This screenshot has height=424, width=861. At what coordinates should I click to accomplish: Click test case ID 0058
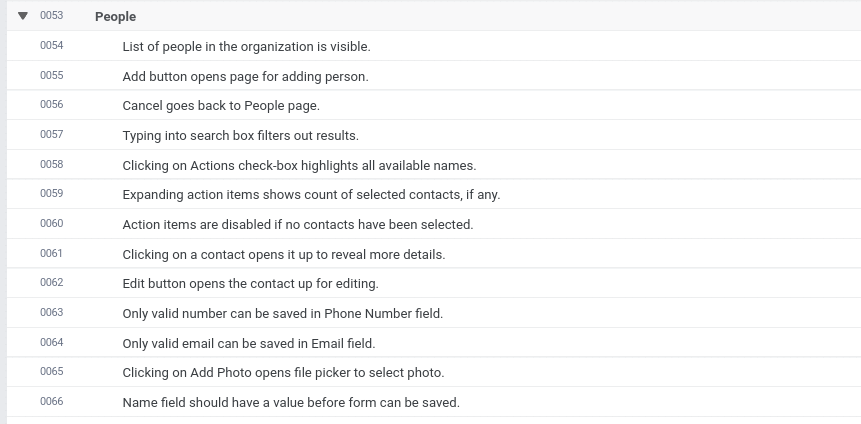tap(51, 165)
